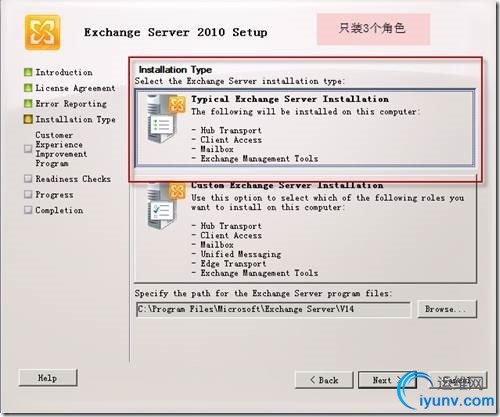The width and height of the screenshot is (500, 417).
Task: Open the Error Reporting step label
Action: [71, 104]
